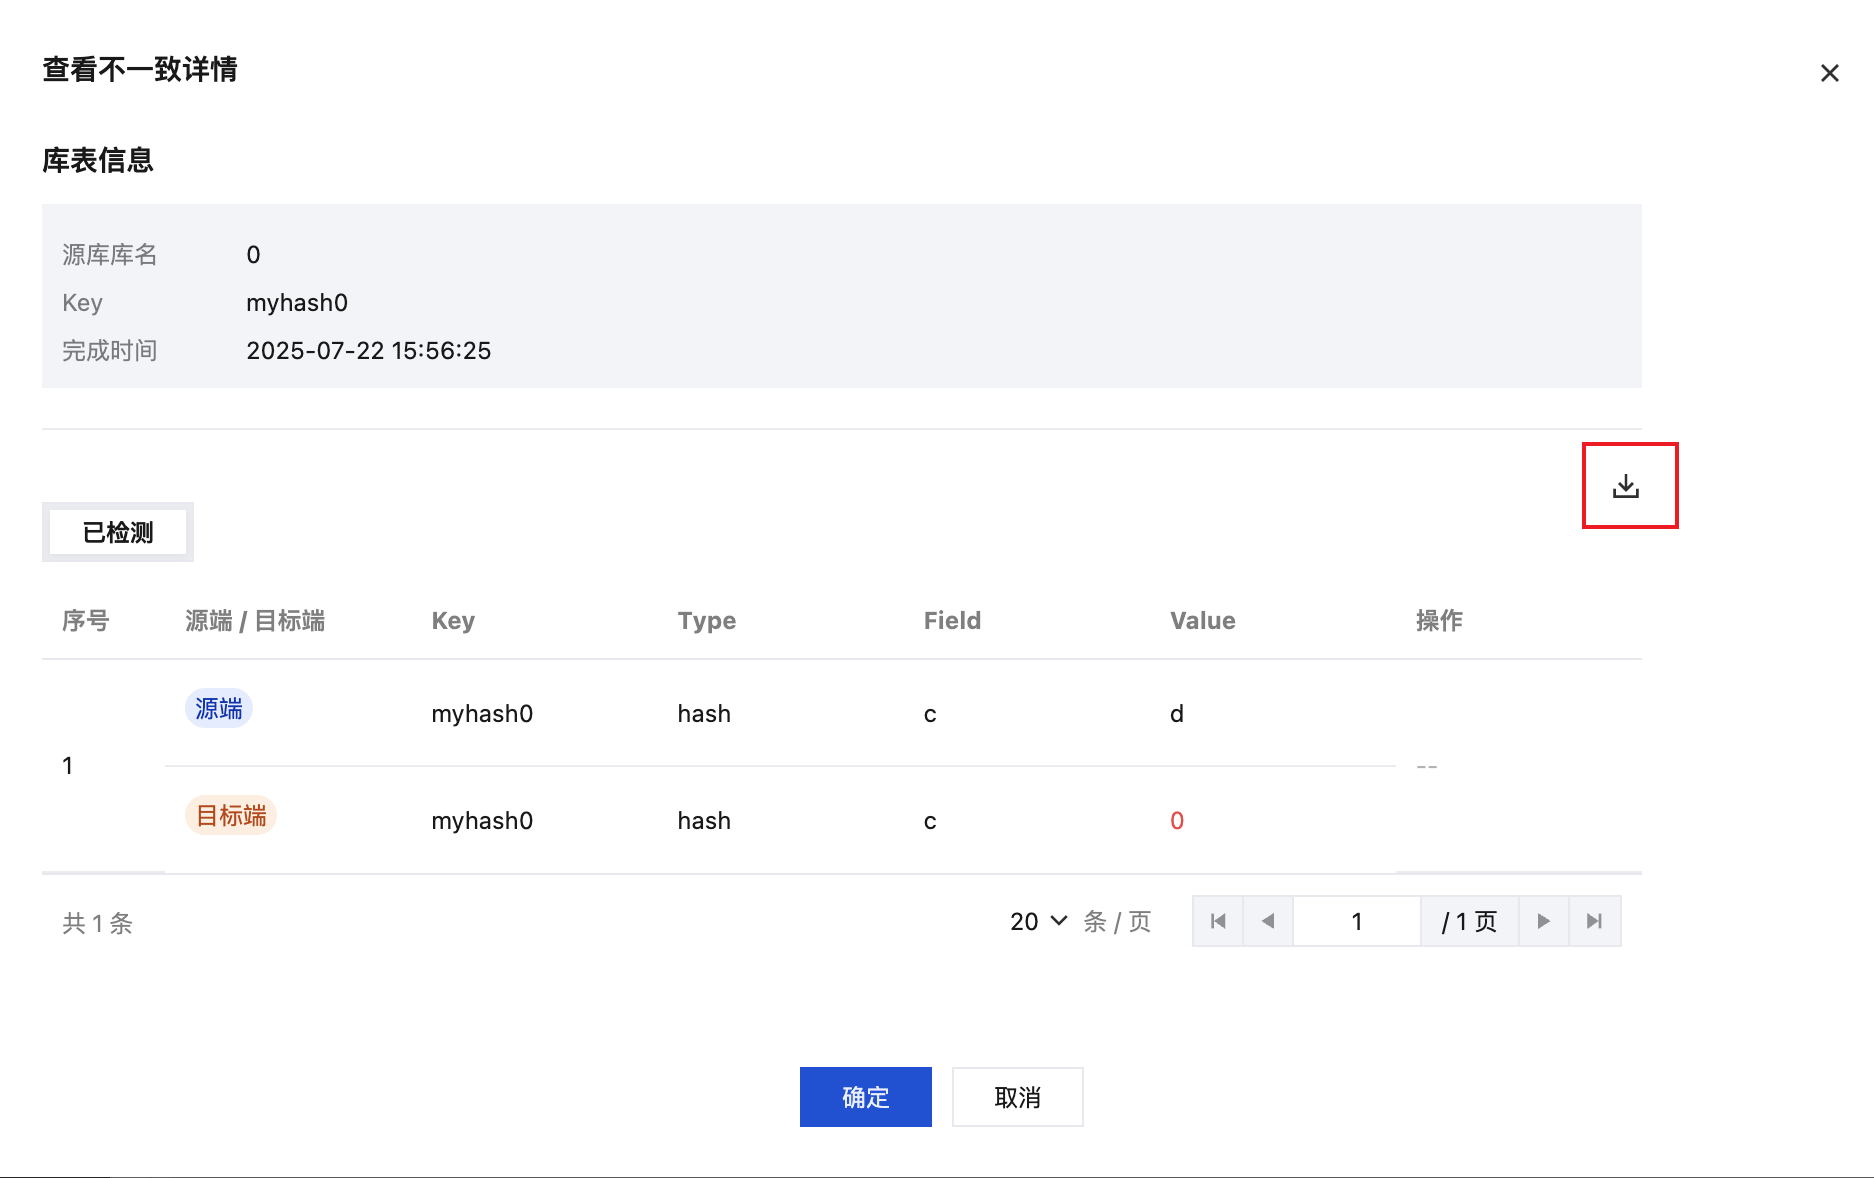Click the Type column header
Screen dimensions: 1874x1178
(706, 621)
